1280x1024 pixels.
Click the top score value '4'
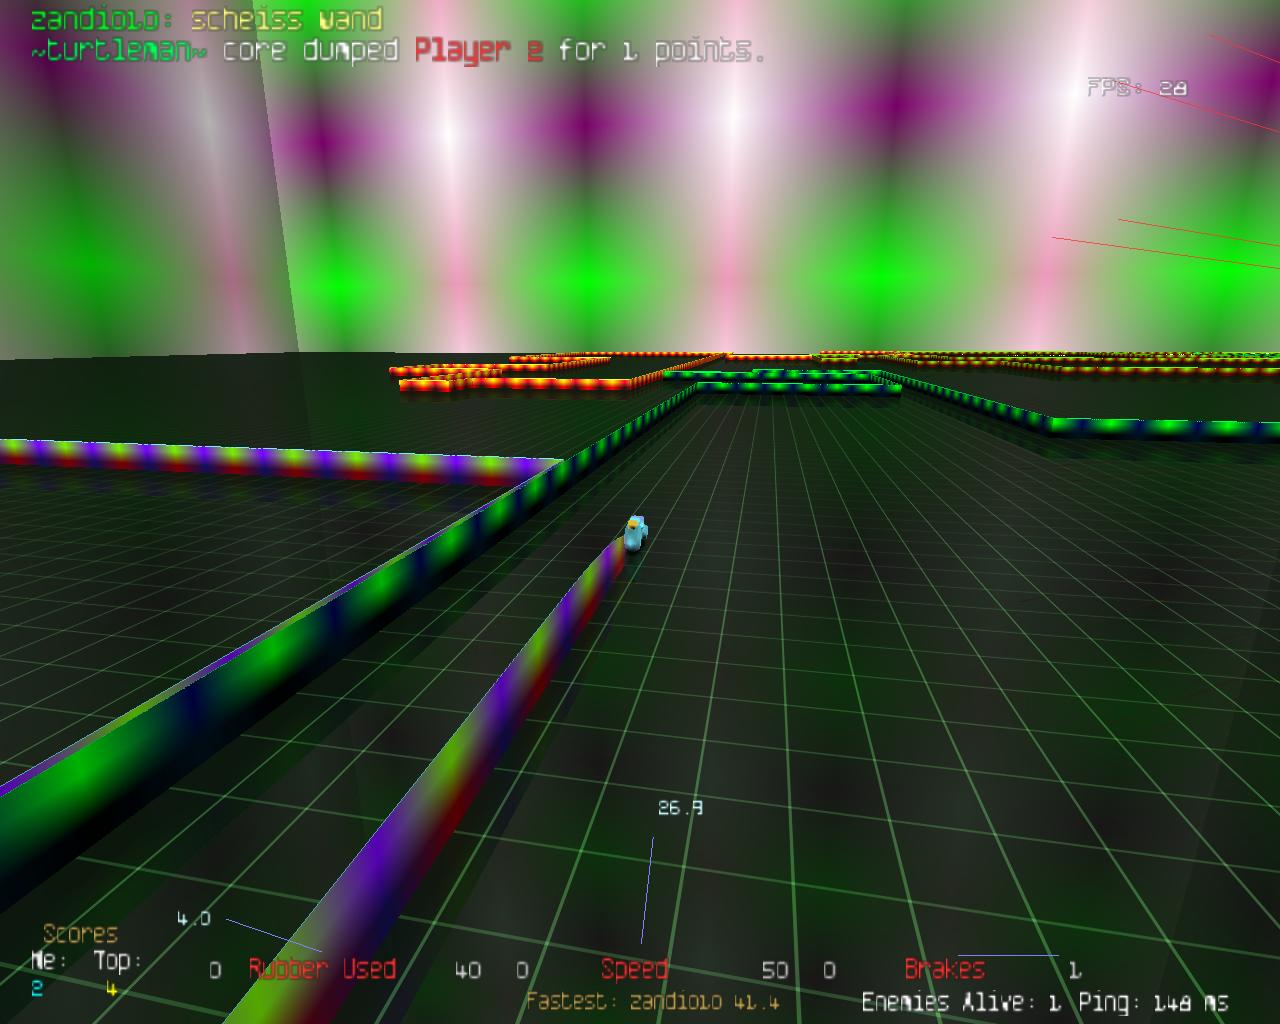click(111, 989)
